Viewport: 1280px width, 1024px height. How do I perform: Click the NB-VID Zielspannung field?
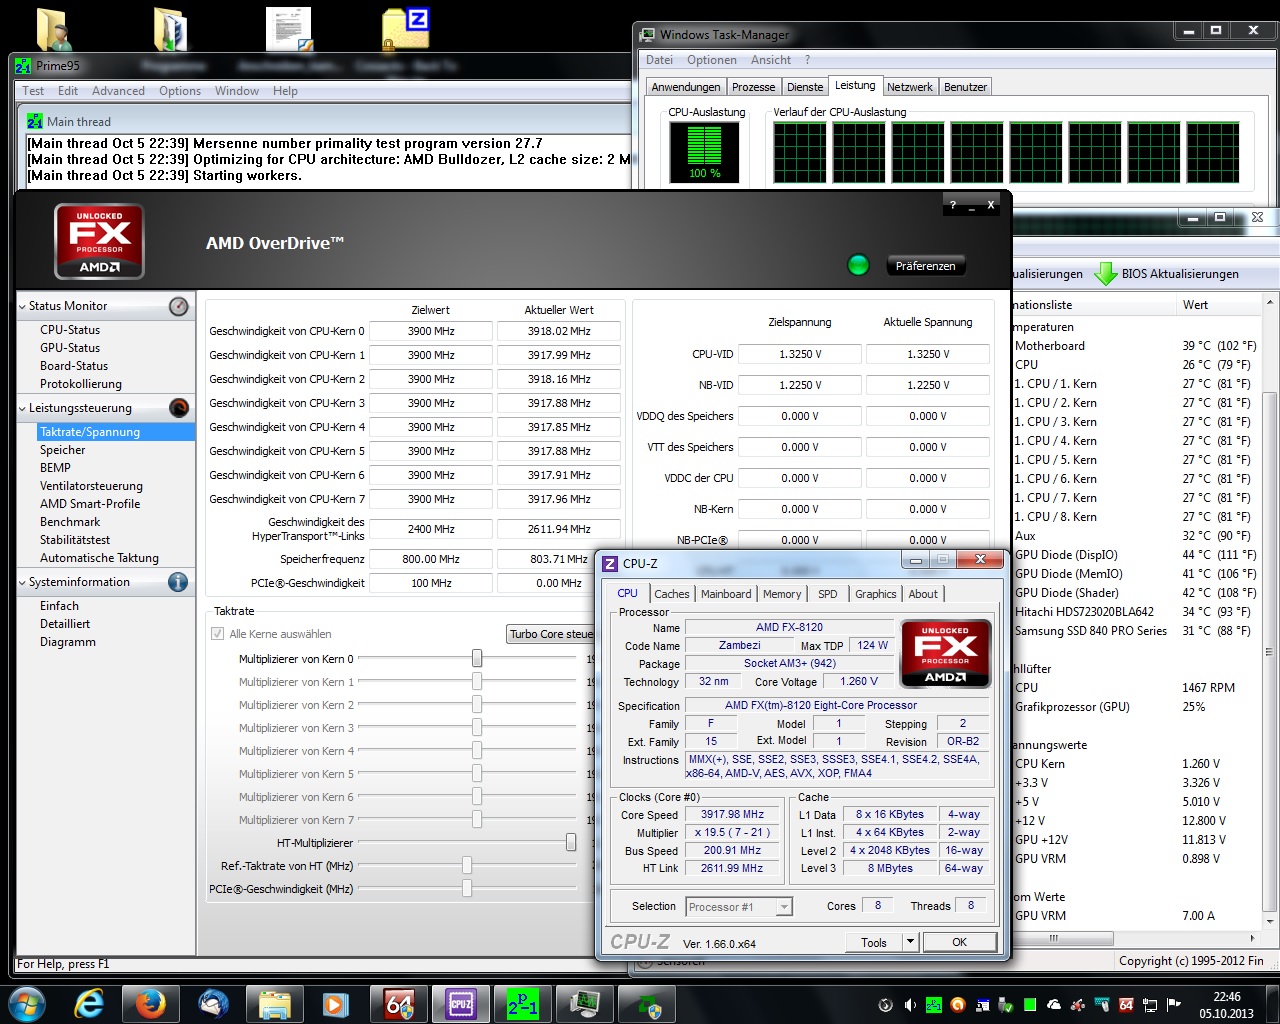(x=800, y=385)
